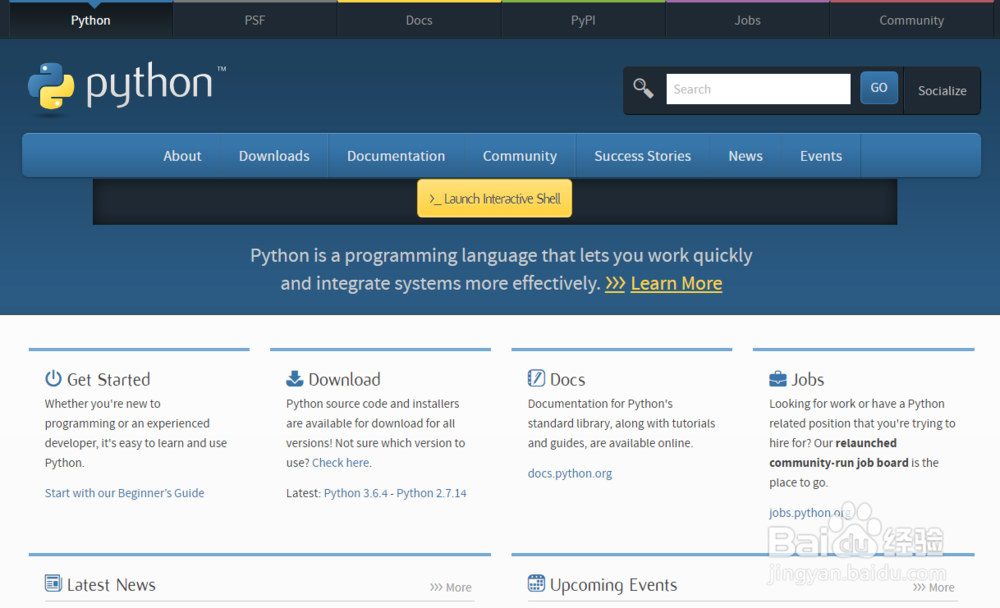Open the Python 3.6.4 download link
The width and height of the screenshot is (1000, 608).
[x=355, y=493]
